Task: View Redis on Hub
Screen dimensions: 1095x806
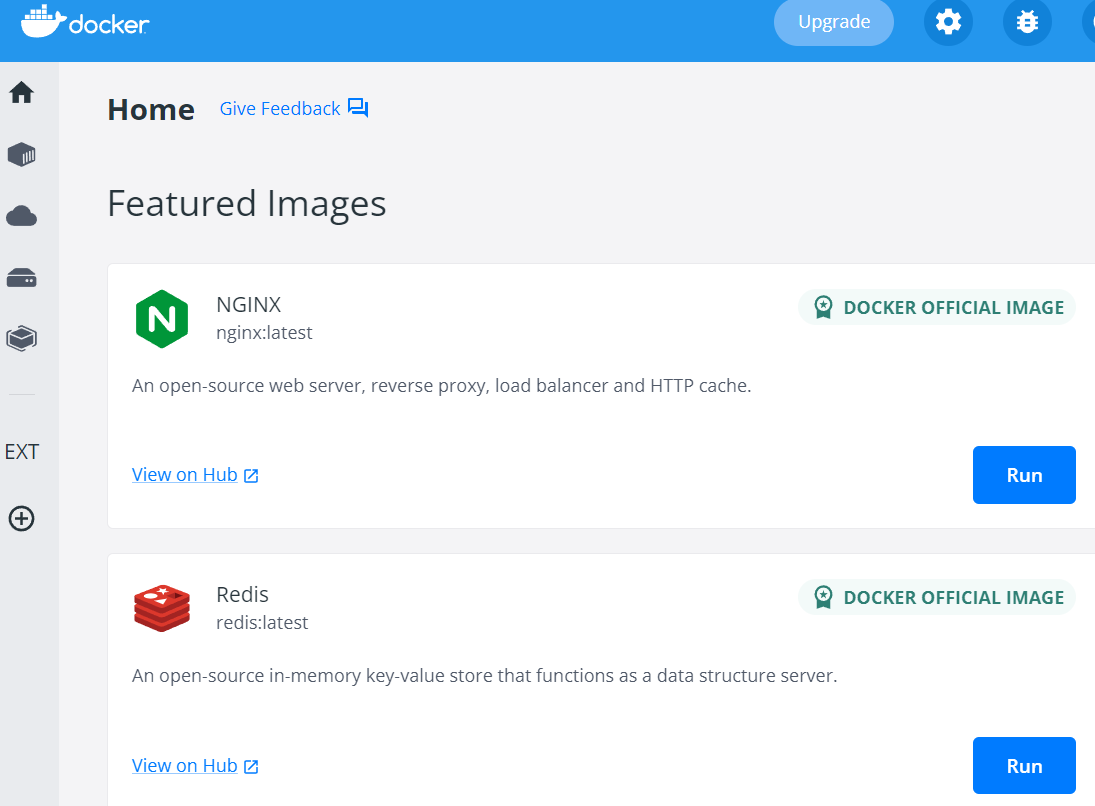Action: tap(185, 765)
